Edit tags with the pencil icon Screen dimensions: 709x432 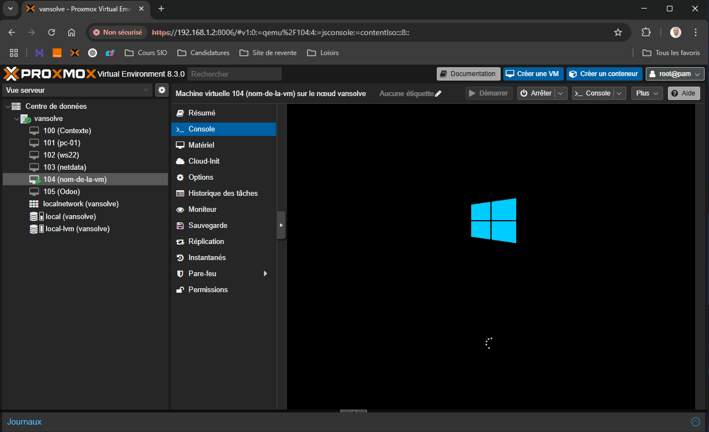pos(438,94)
